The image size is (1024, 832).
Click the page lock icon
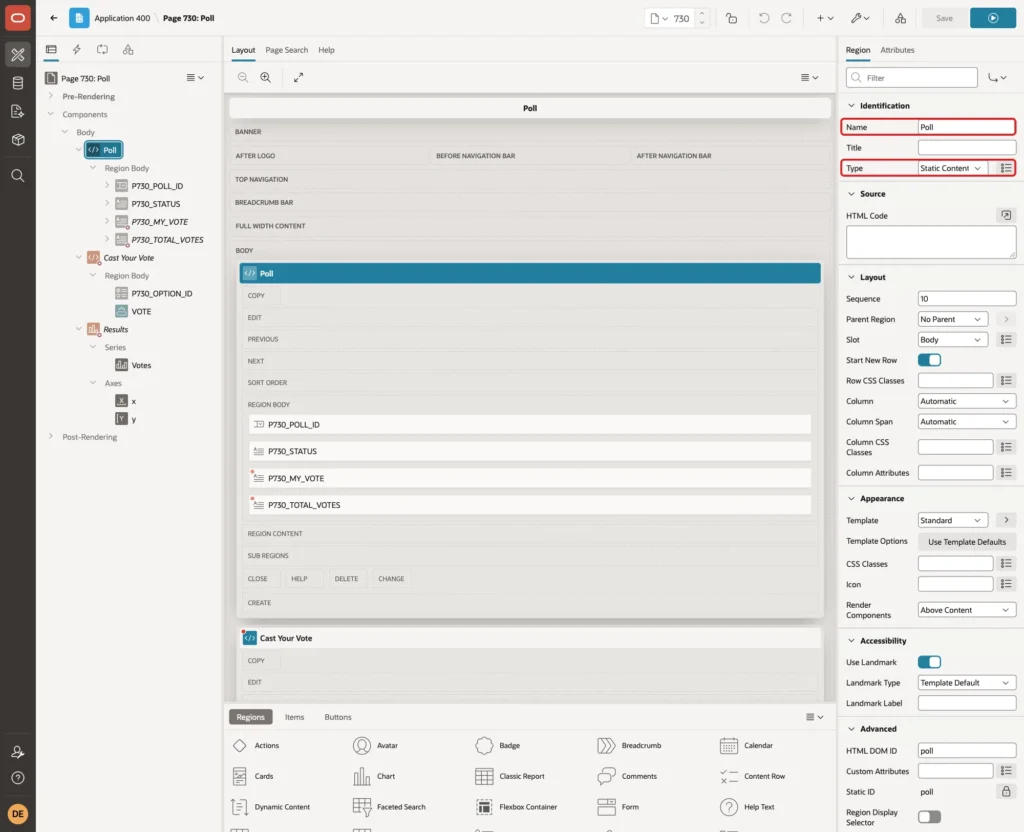pos(731,18)
